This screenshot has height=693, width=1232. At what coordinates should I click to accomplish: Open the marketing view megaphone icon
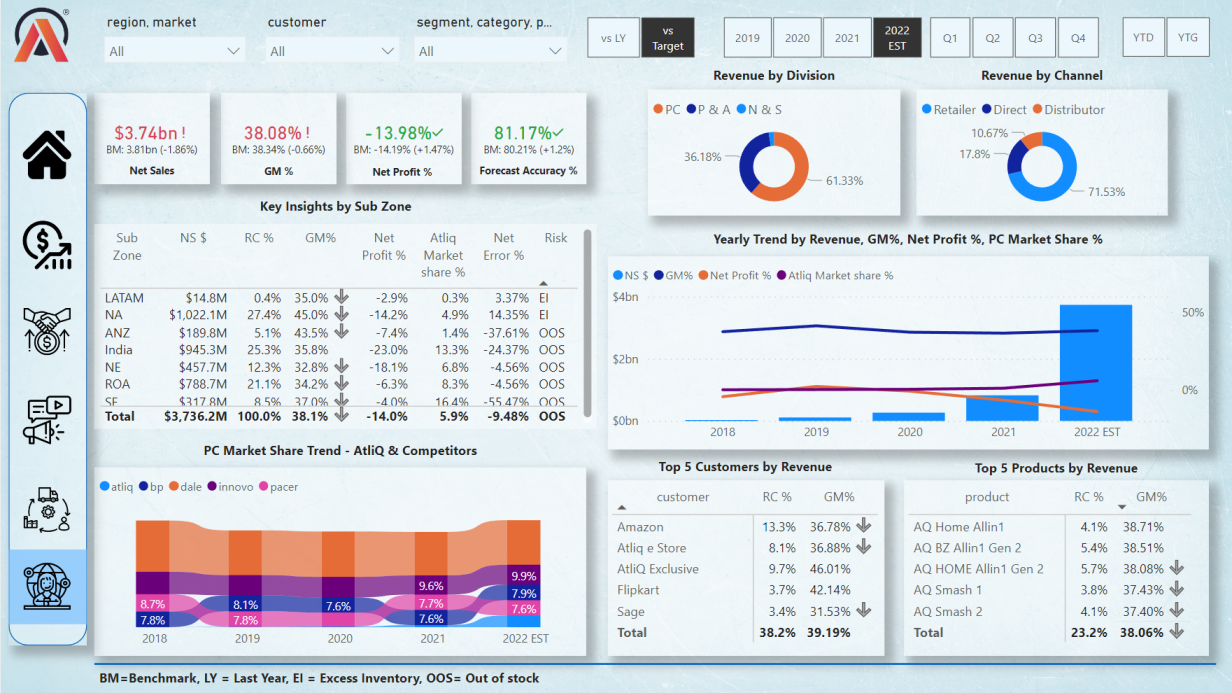click(47, 420)
